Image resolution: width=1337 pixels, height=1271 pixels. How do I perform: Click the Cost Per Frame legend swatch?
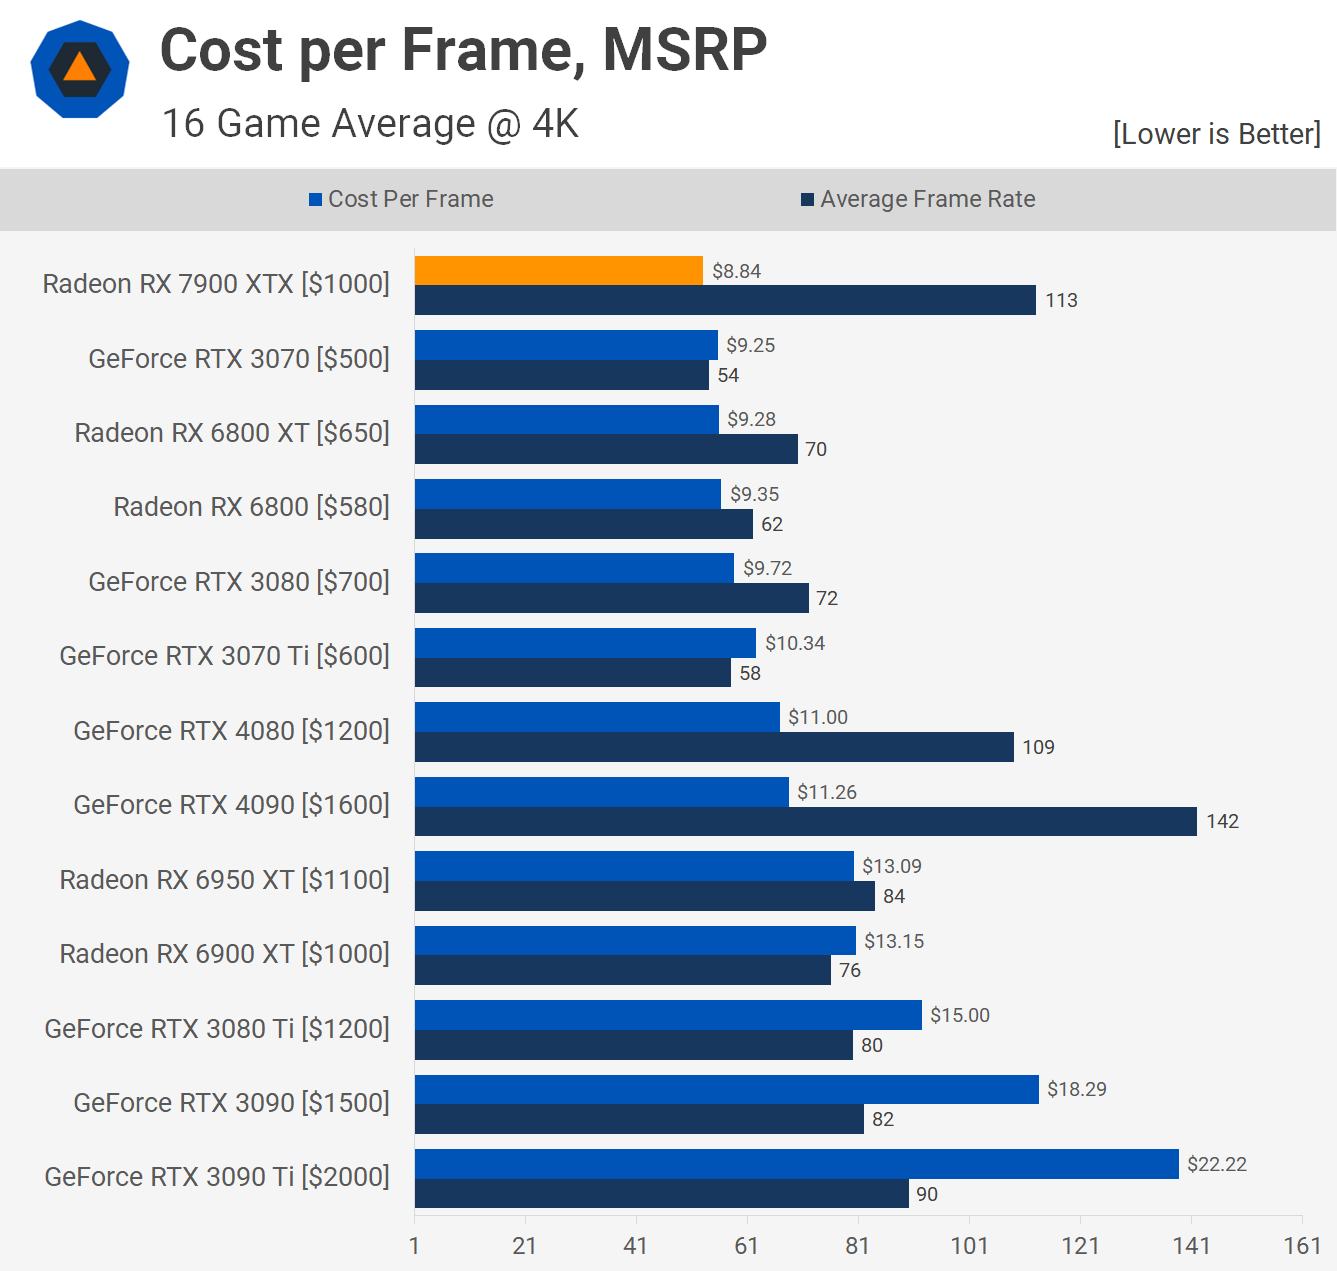(315, 200)
